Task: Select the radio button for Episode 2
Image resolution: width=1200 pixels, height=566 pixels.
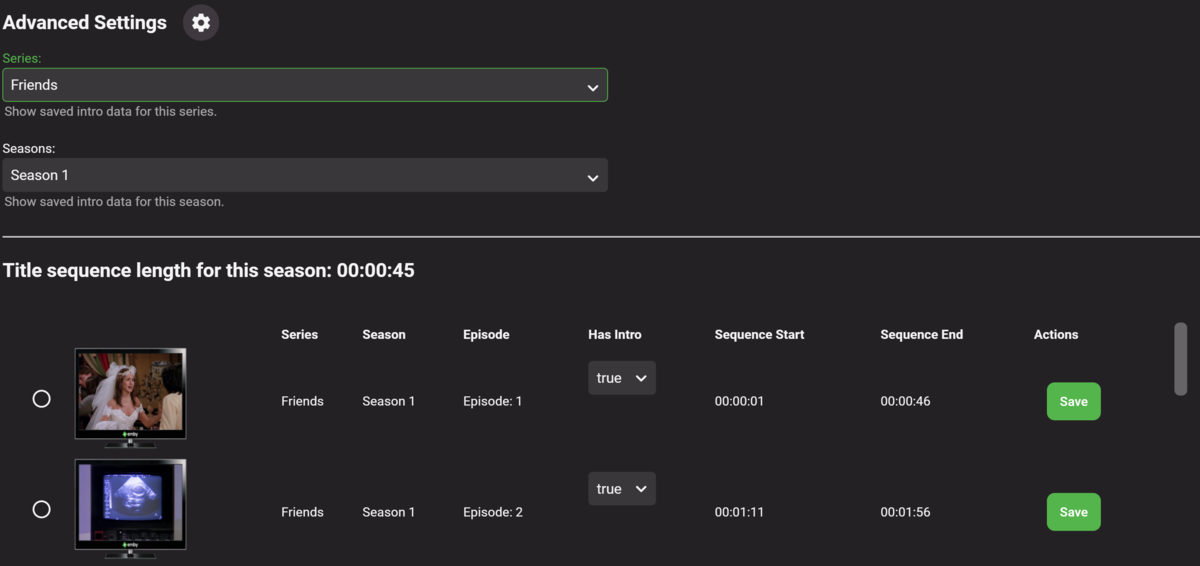Action: point(41,509)
